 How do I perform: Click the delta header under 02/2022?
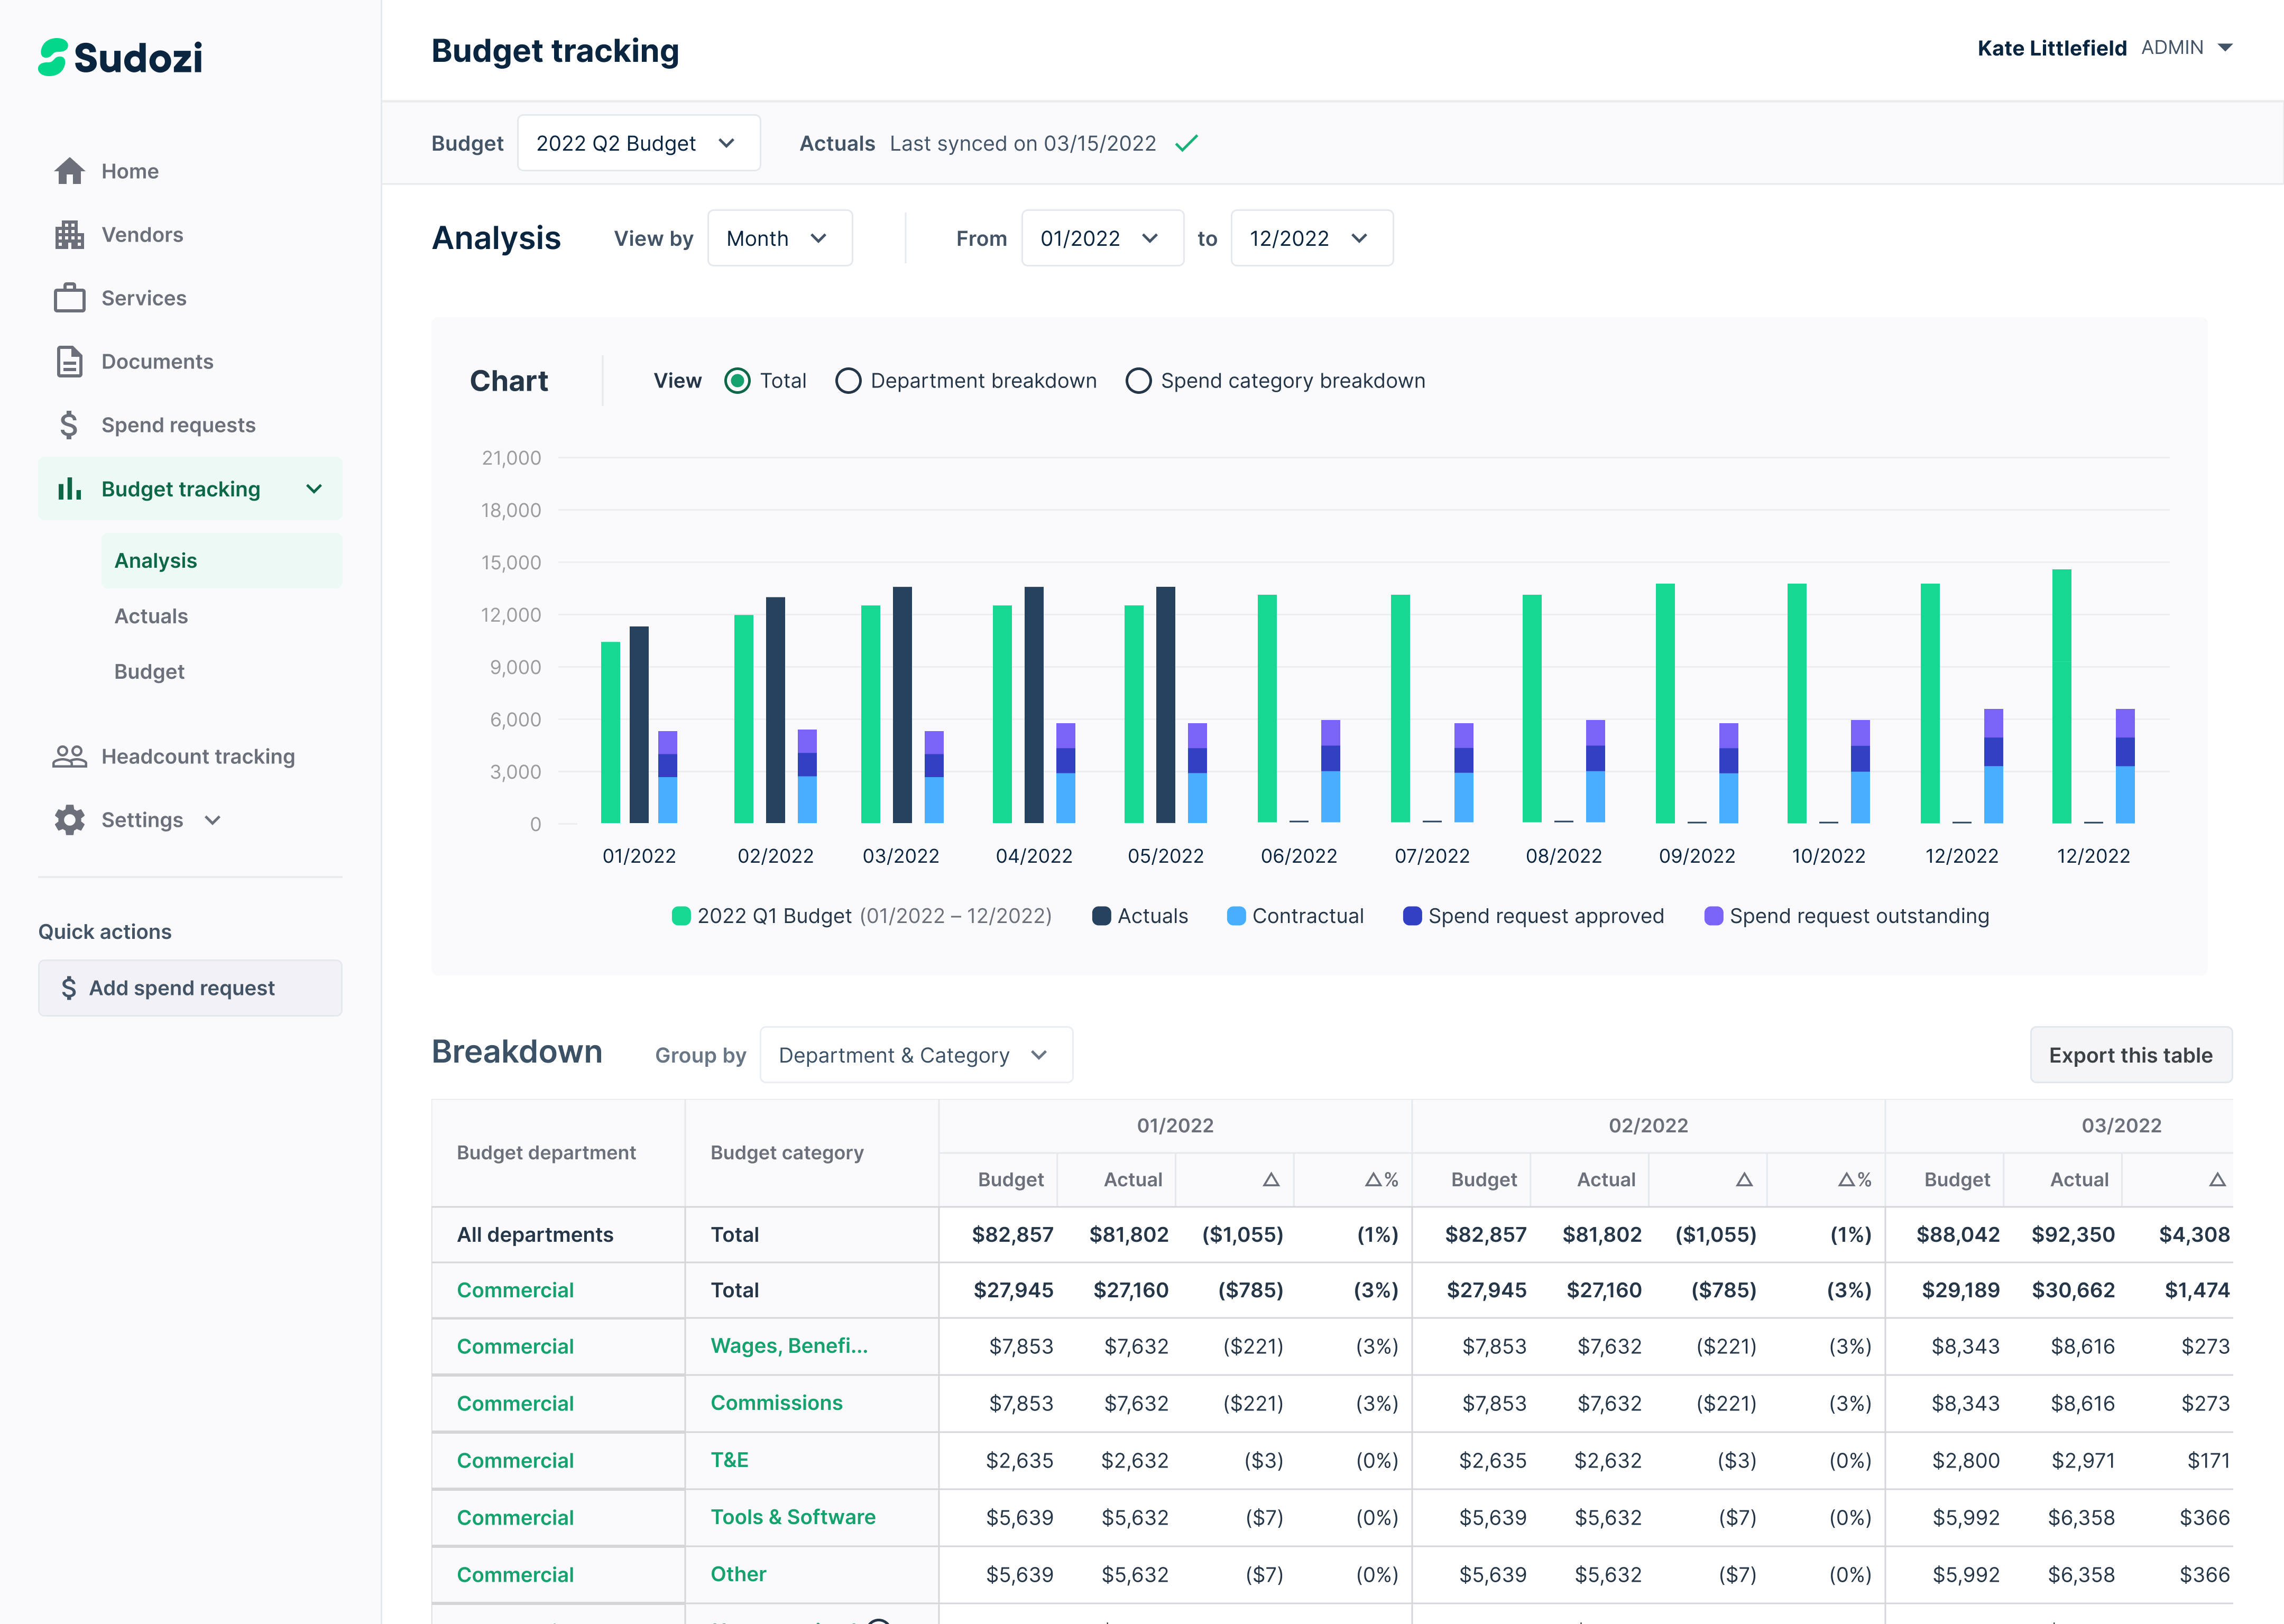click(1744, 1180)
